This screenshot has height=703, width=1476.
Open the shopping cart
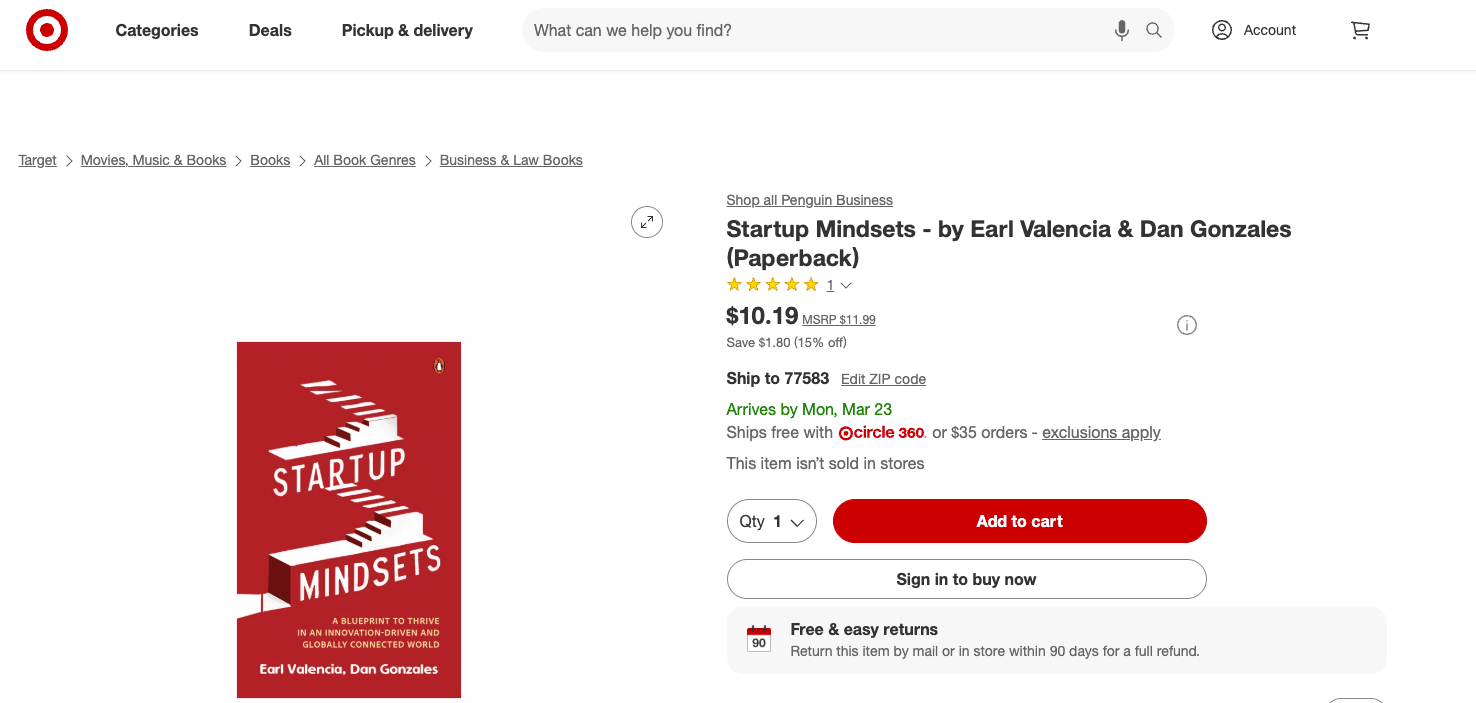tap(1360, 30)
